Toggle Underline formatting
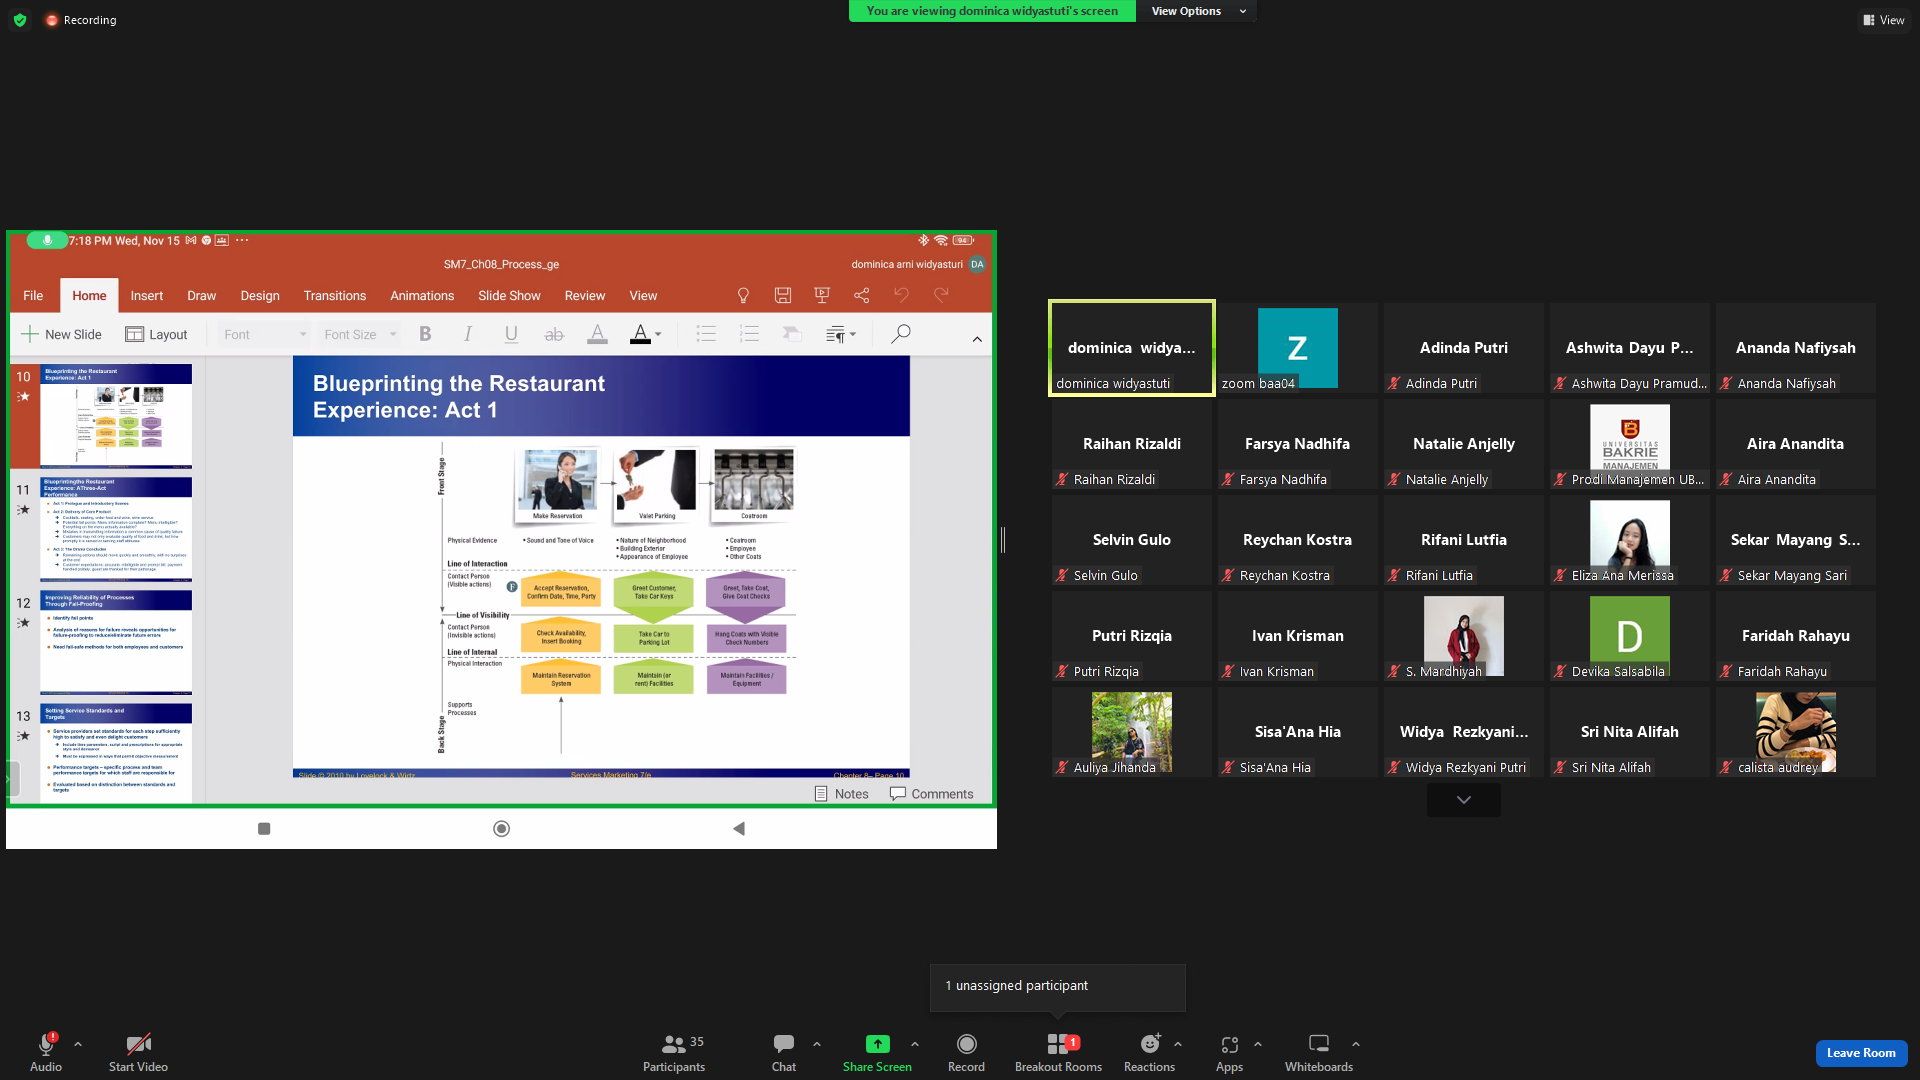 (511, 334)
